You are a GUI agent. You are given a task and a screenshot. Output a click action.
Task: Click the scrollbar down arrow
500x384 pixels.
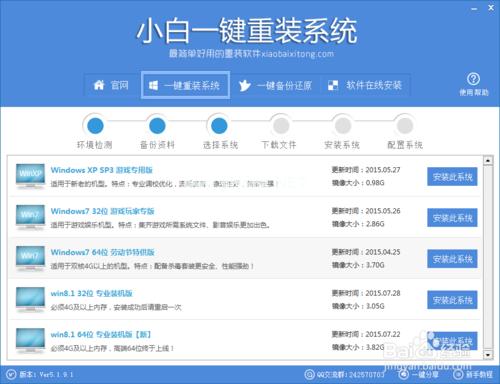click(488, 355)
